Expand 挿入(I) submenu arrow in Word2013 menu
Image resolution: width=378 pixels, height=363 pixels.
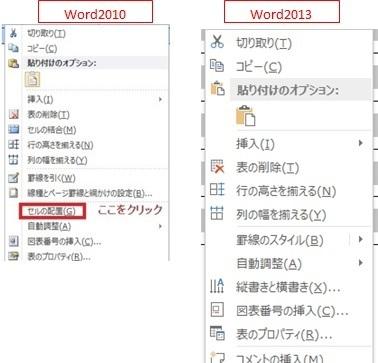(360, 143)
